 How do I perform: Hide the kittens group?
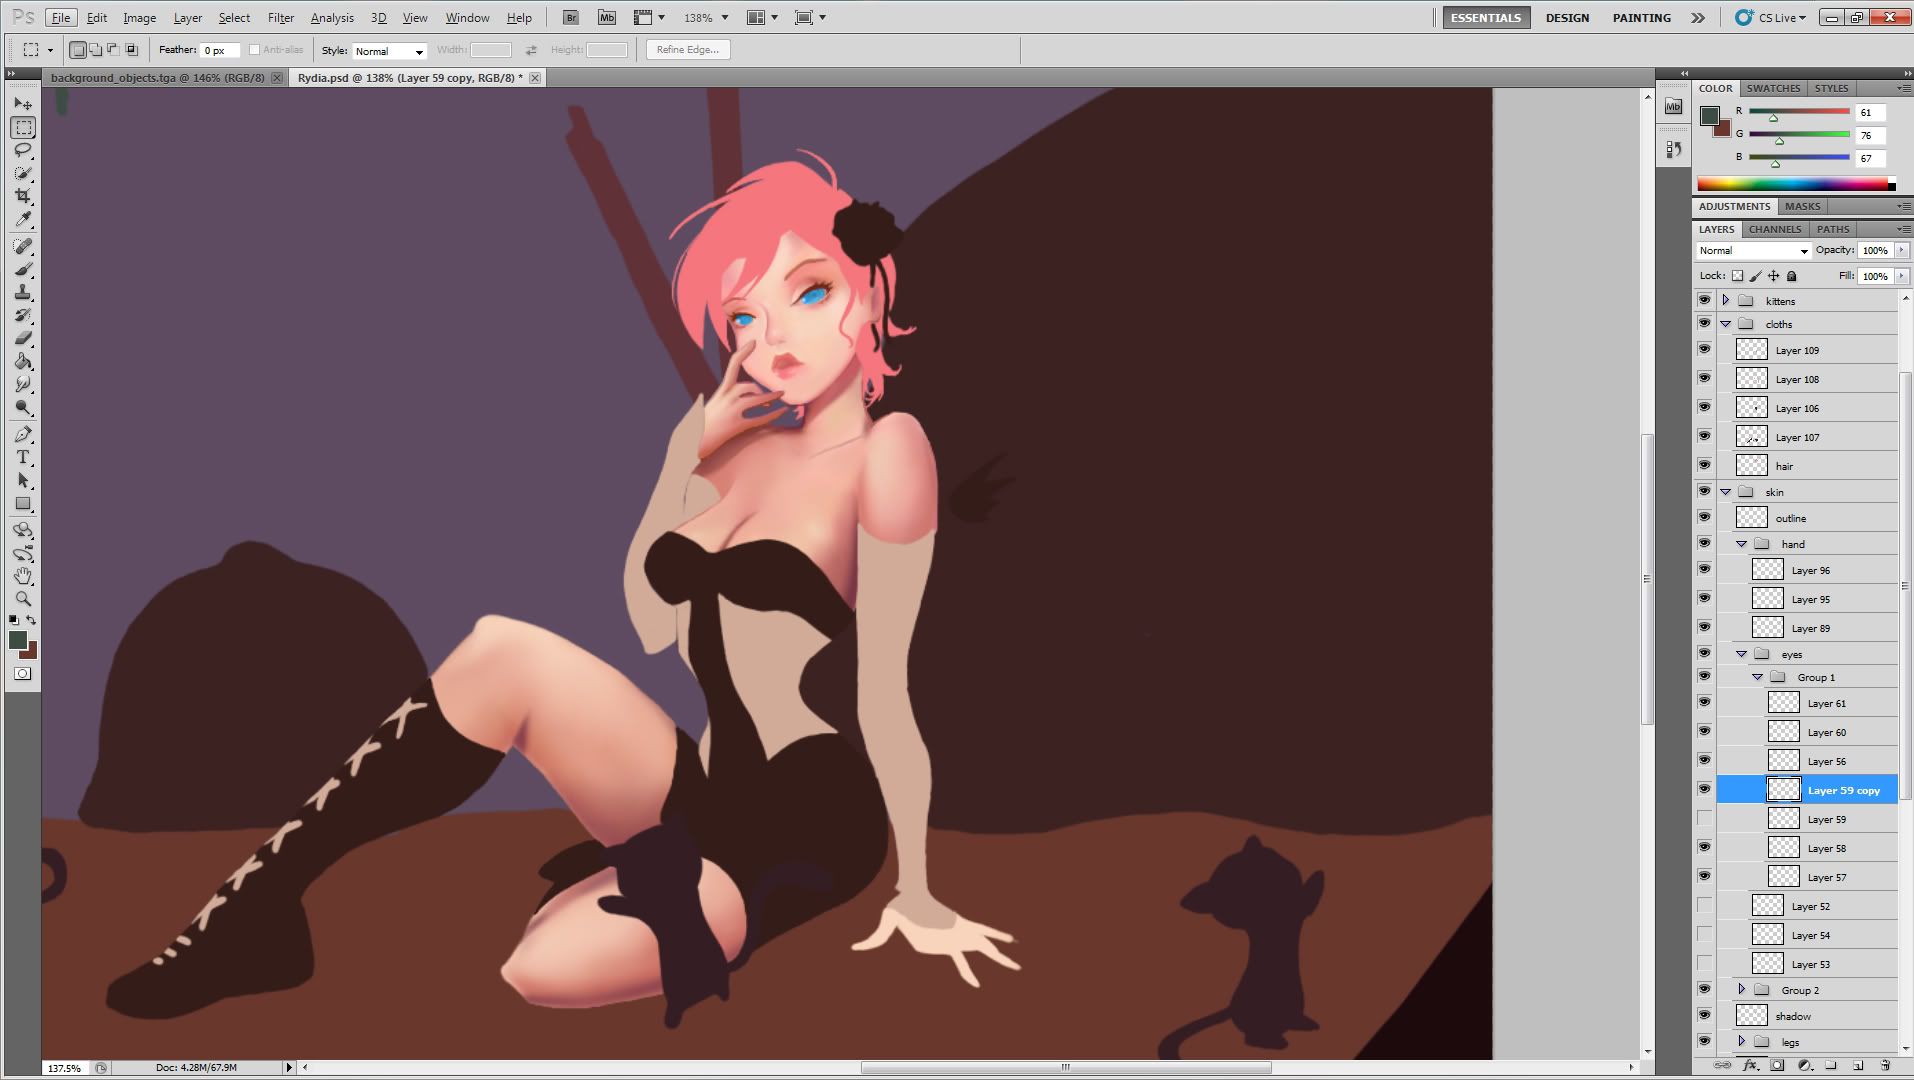click(x=1705, y=300)
